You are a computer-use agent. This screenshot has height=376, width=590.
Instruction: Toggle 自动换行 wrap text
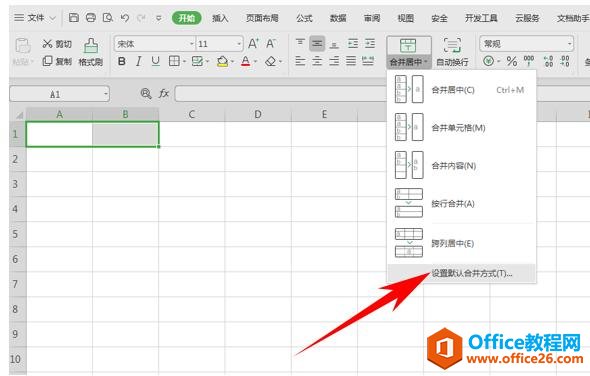coord(452,52)
